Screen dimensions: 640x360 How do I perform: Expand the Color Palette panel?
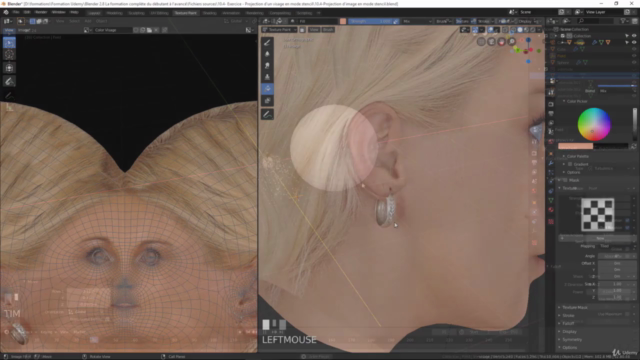click(578, 156)
